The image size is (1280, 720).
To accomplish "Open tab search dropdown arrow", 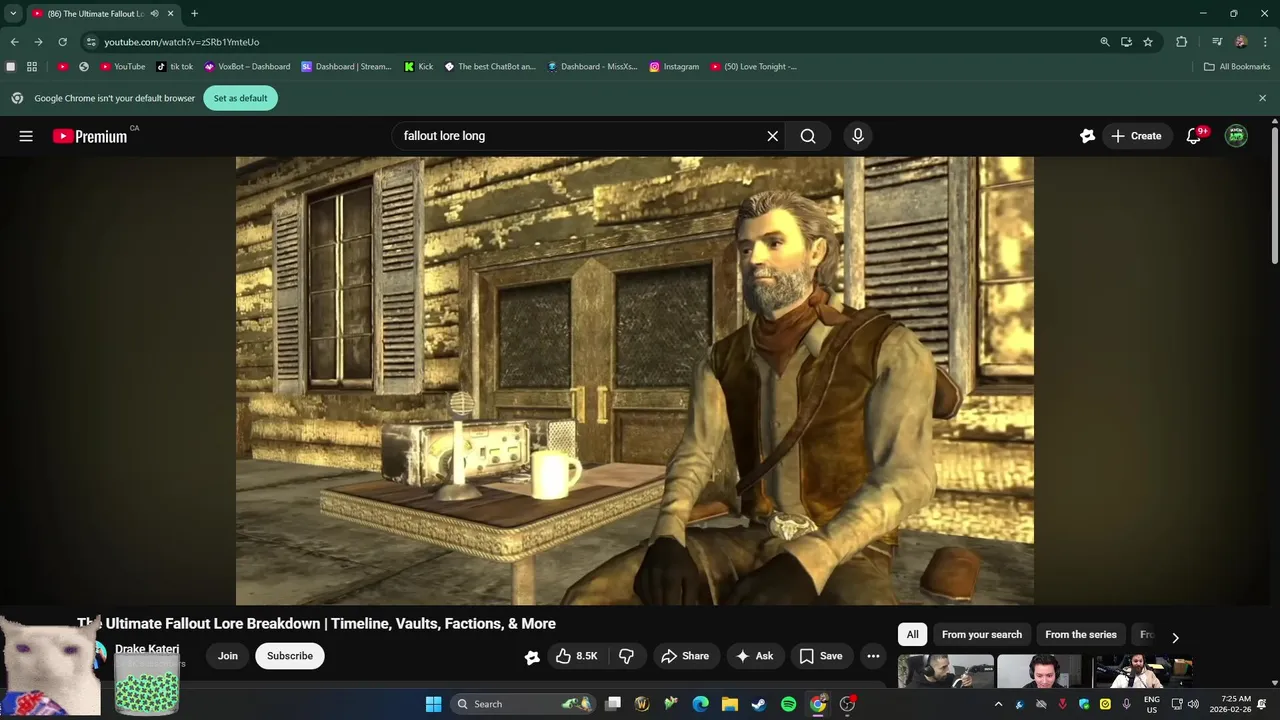I will [13, 13].
